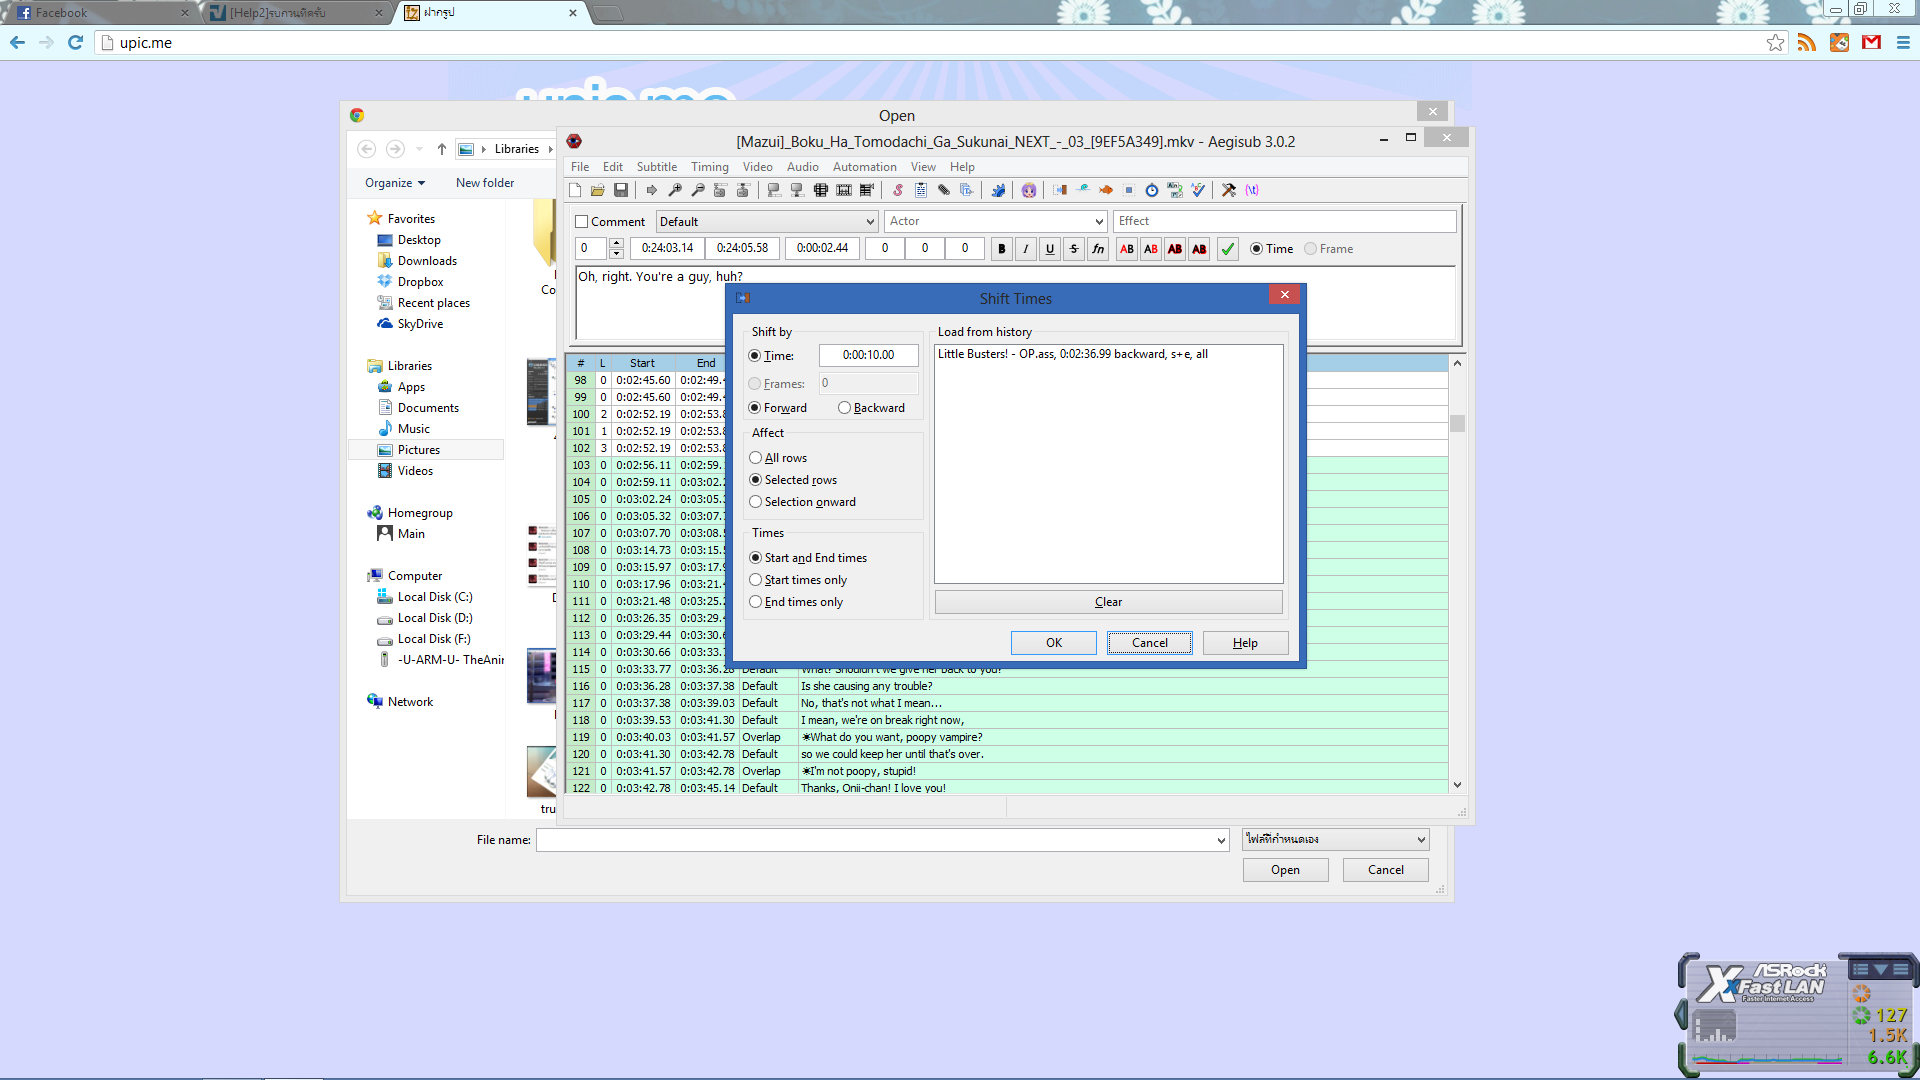Click the Automation manager icon
The image size is (1920, 1080).
tap(998, 190)
